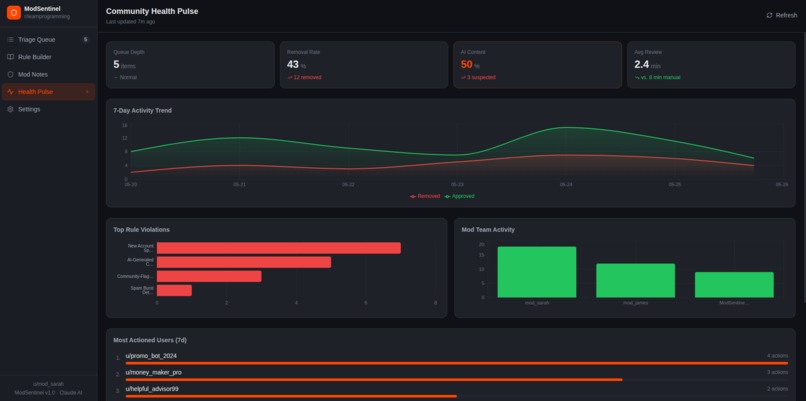The width and height of the screenshot is (806, 401).
Task: Click username u/promo_bot_2024
Action: [x=151, y=356]
